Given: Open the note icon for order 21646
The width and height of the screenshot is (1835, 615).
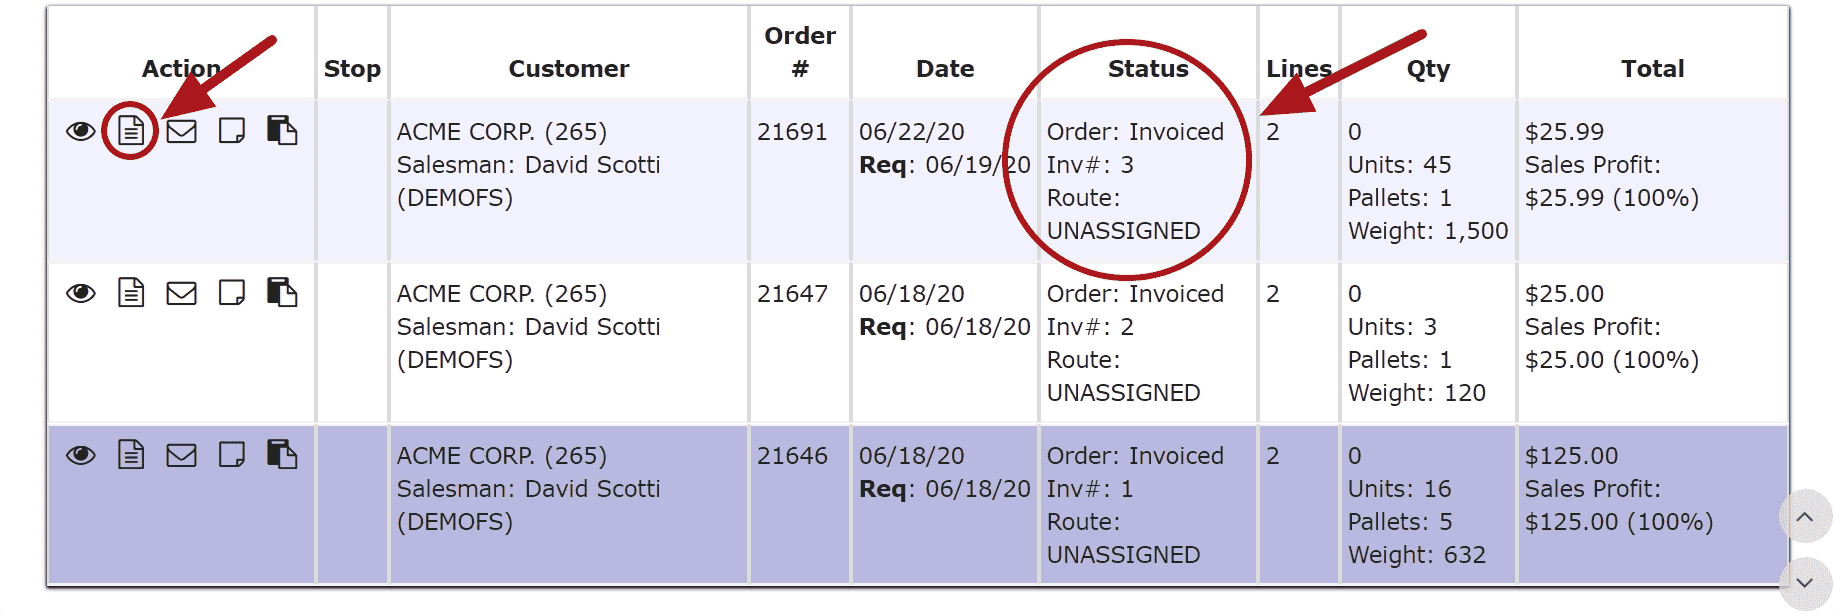Looking at the screenshot, I should point(232,455).
